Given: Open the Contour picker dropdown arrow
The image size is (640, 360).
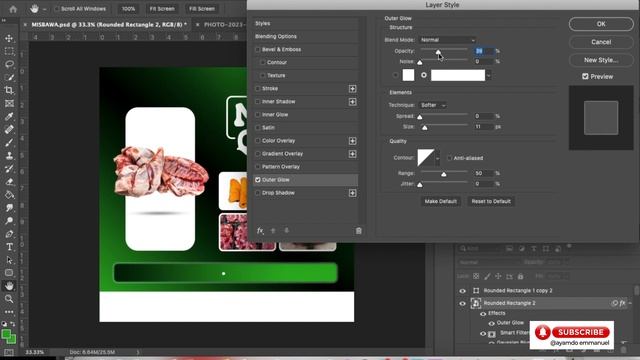Looking at the screenshot, I should pyautogui.click(x=438, y=158).
